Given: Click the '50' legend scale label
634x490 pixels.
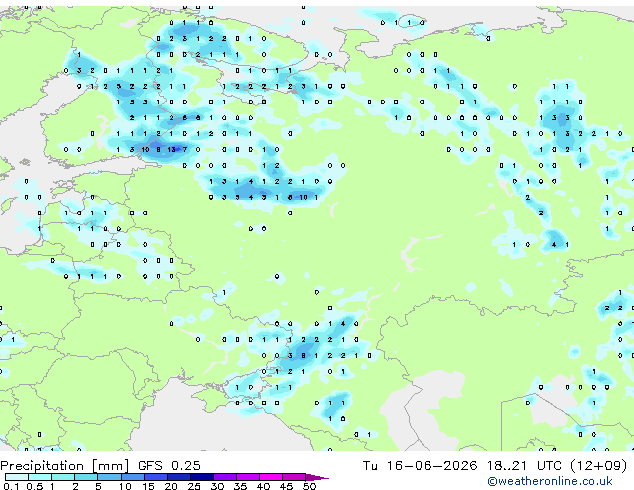Looking at the screenshot, I should 309,486.
